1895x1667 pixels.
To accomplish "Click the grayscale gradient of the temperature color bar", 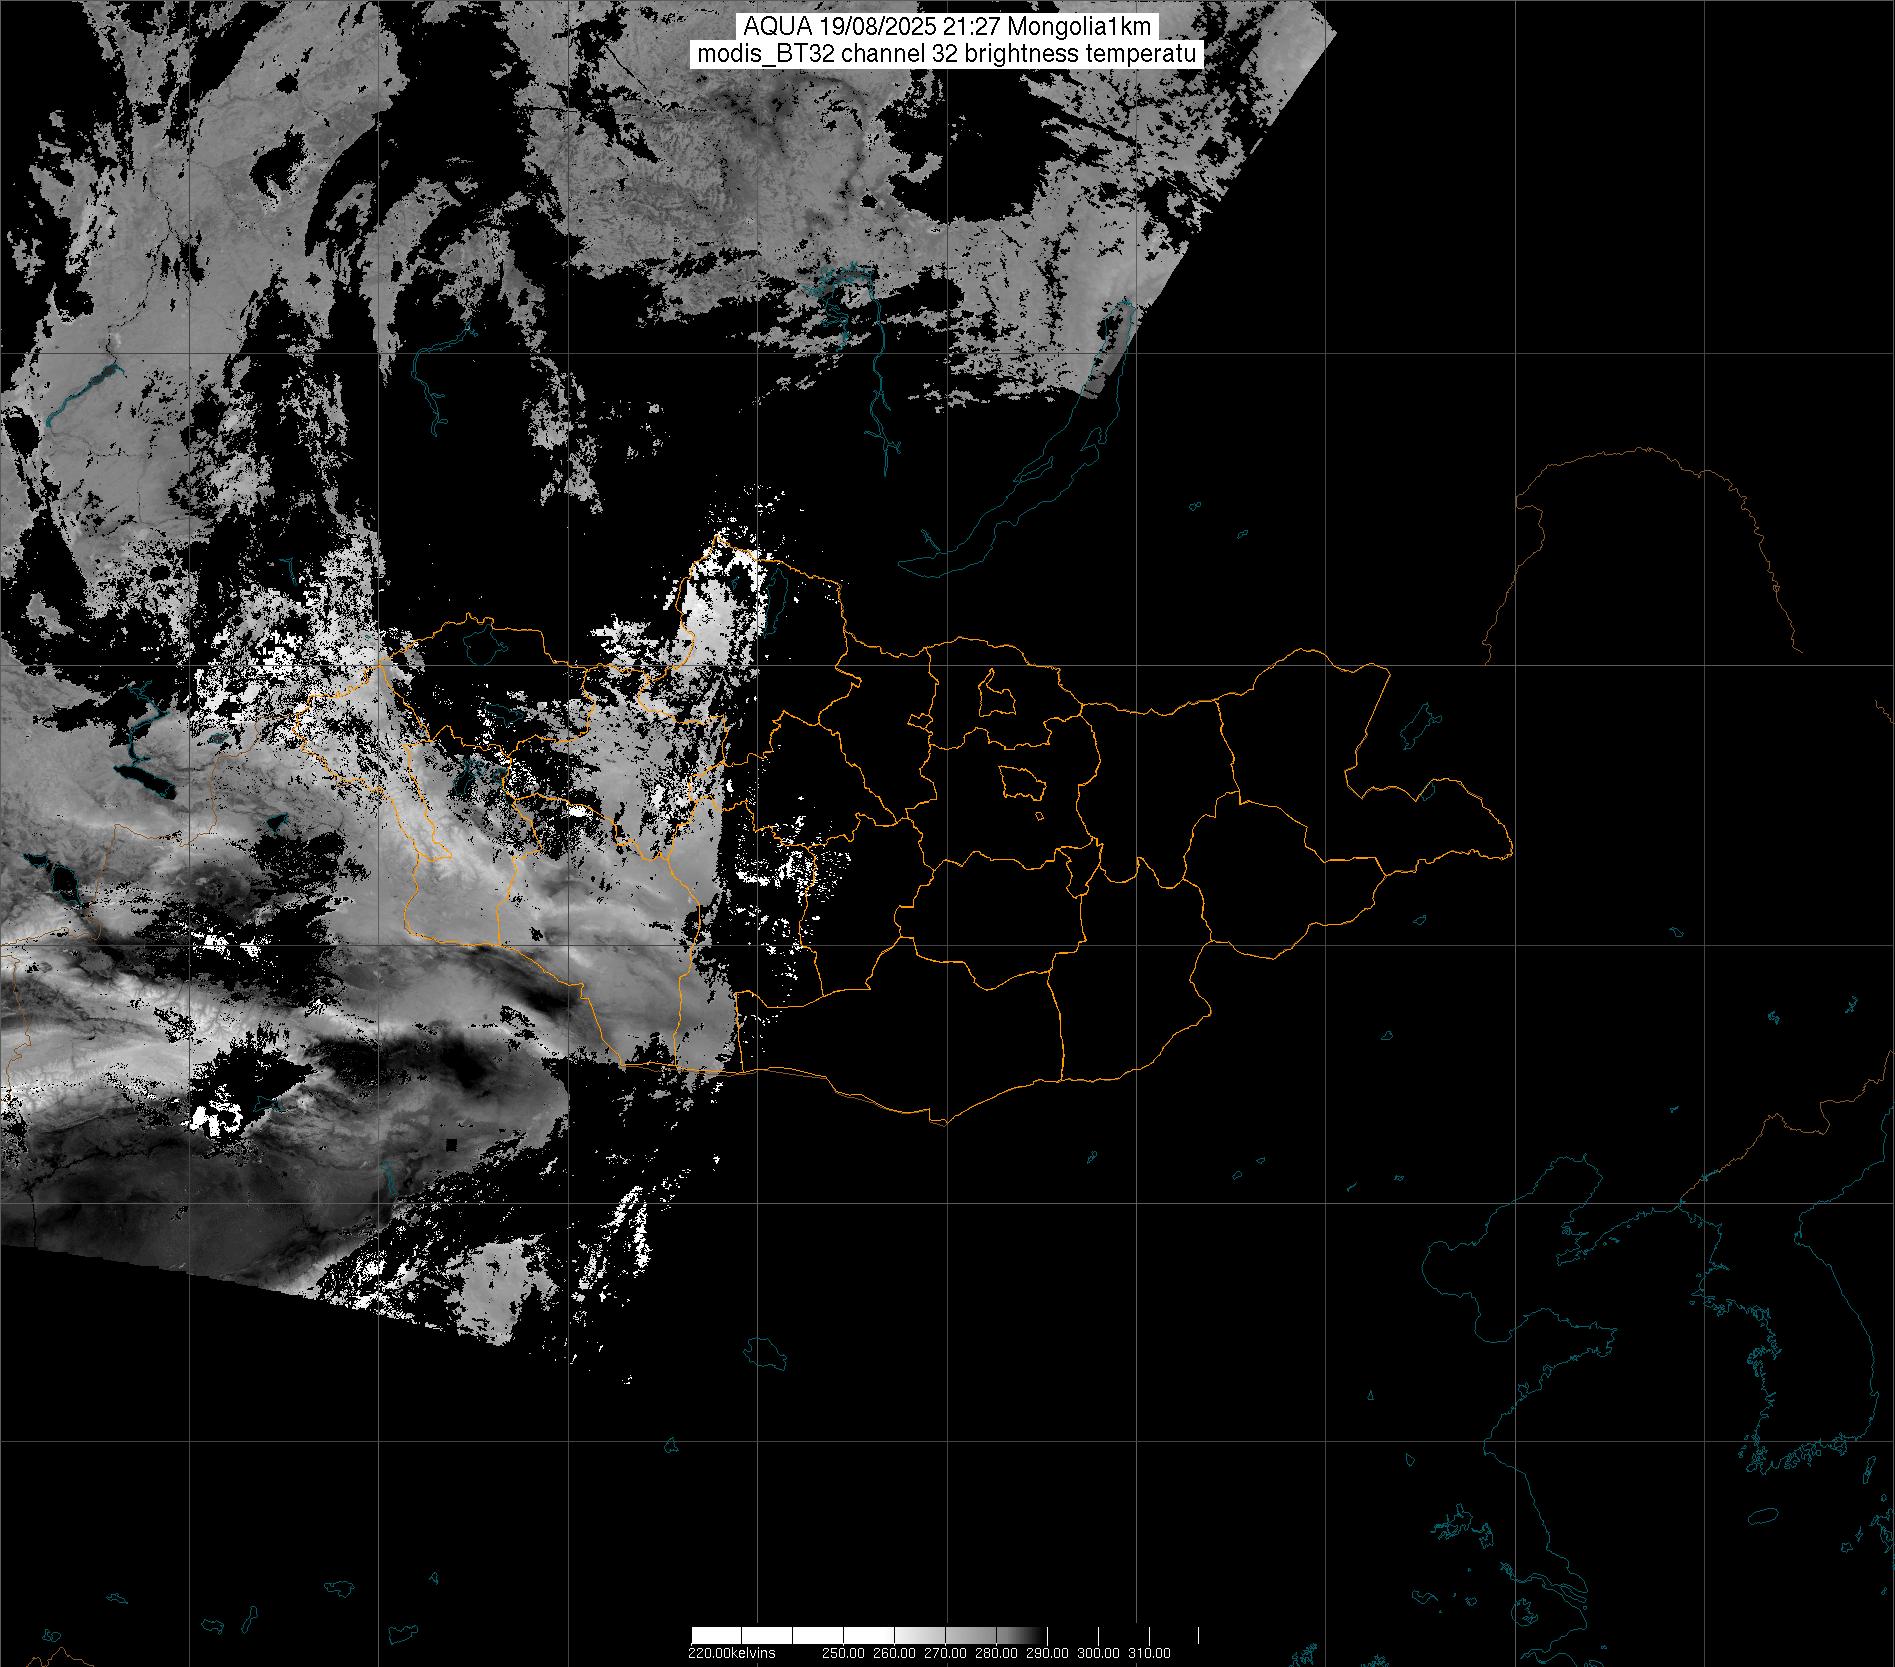I will tap(945, 1634).
